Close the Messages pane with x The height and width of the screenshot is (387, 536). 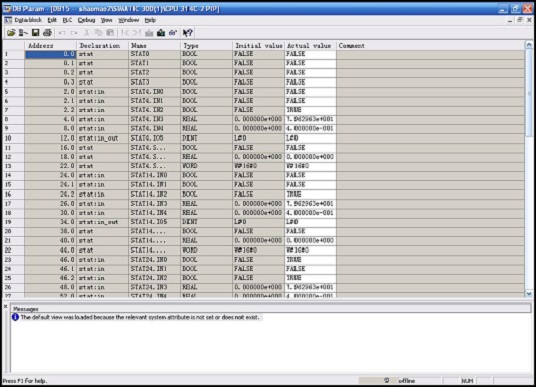pyautogui.click(x=5, y=306)
